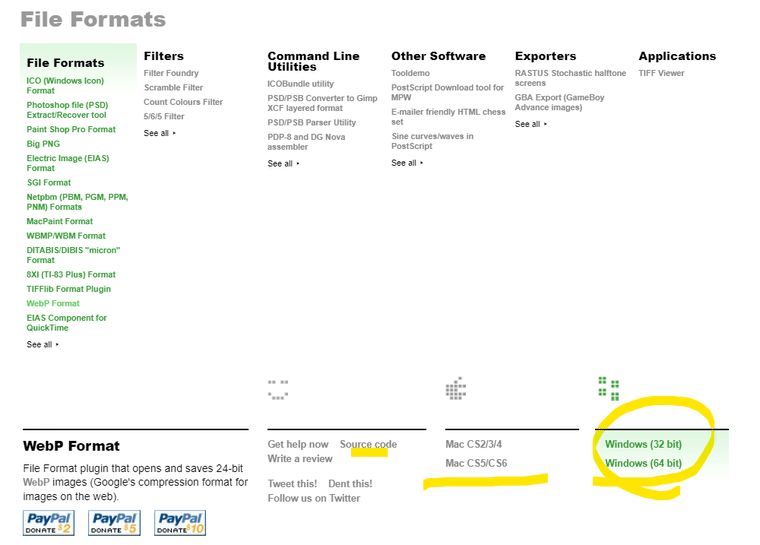Viewport: 760px width, 545px height.
Task: Expand See all under Other Software
Action: pos(407,163)
